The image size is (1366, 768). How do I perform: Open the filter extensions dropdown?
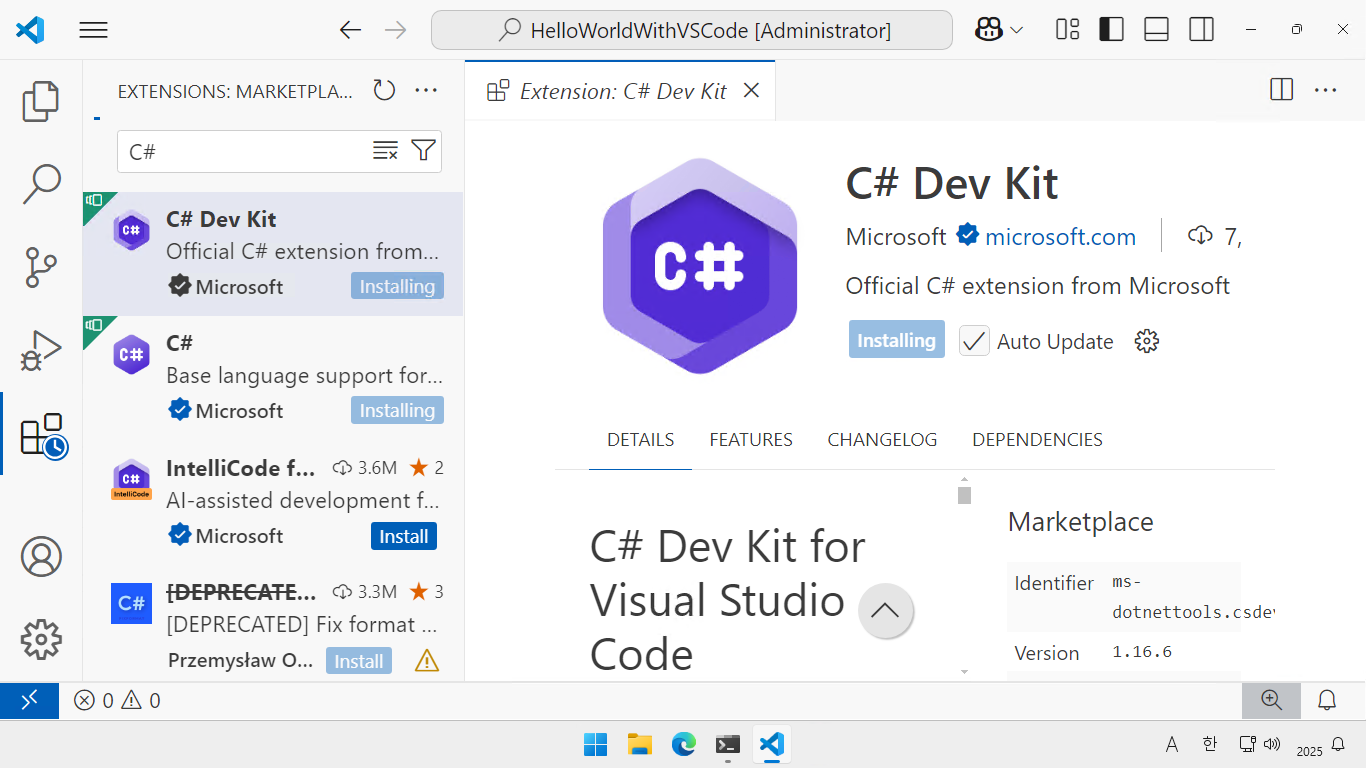click(x=422, y=151)
